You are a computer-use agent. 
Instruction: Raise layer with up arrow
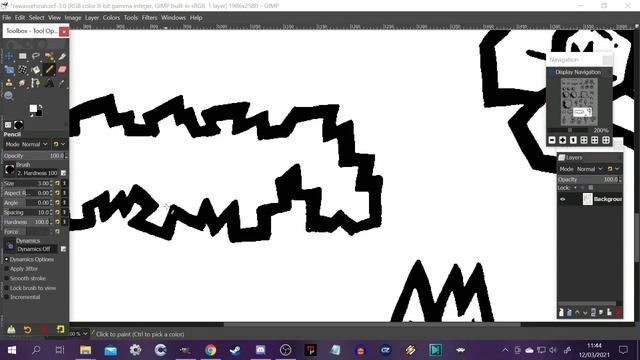point(577,312)
